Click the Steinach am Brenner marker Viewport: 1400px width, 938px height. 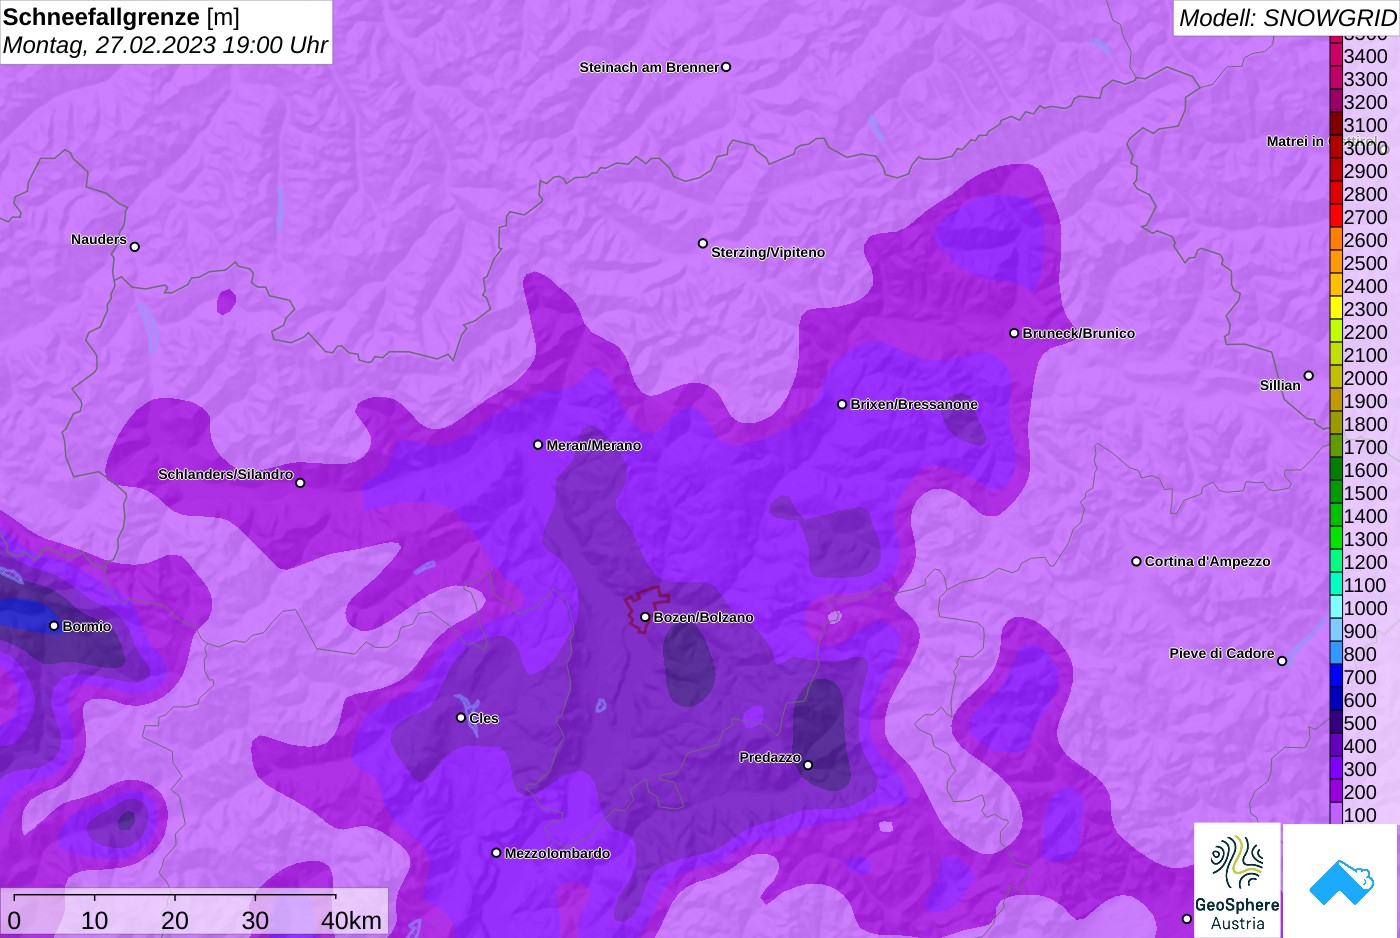(726, 67)
